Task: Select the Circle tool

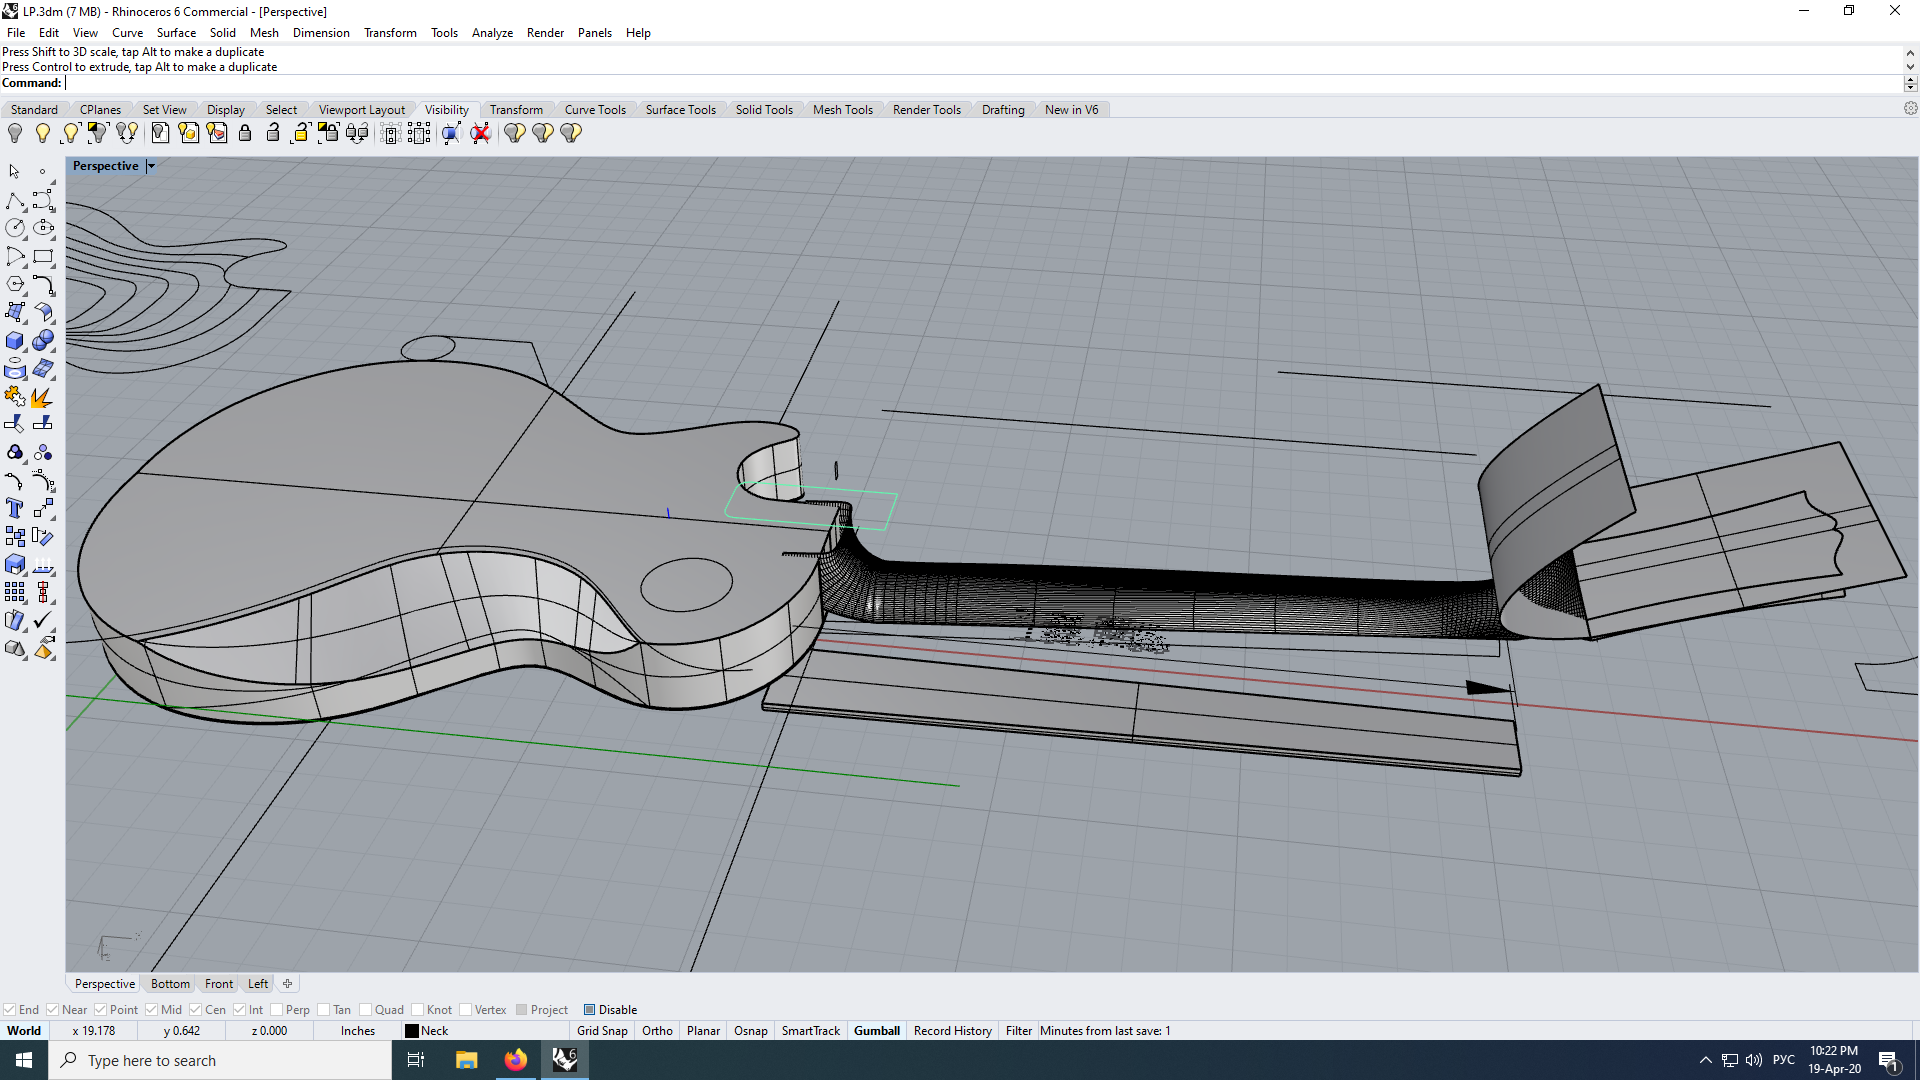Action: pyautogui.click(x=15, y=229)
